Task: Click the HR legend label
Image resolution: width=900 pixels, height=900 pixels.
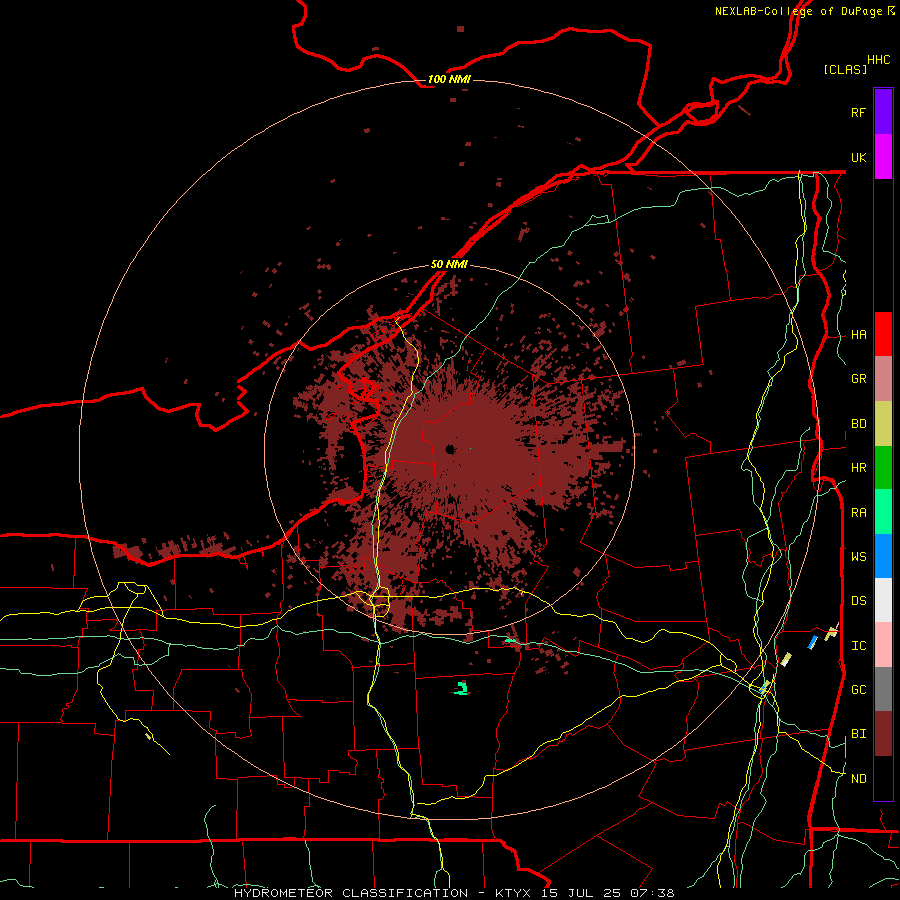Action: click(859, 468)
